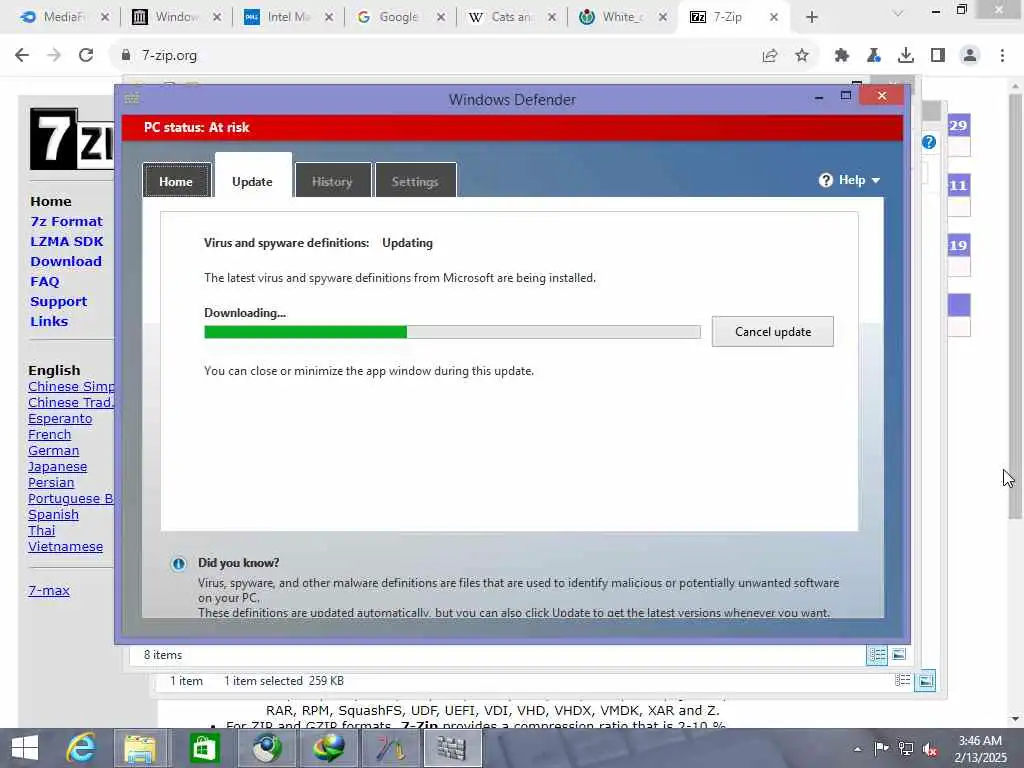Open LZMA SDK link
Screen dimensions: 1024x768
67,242
